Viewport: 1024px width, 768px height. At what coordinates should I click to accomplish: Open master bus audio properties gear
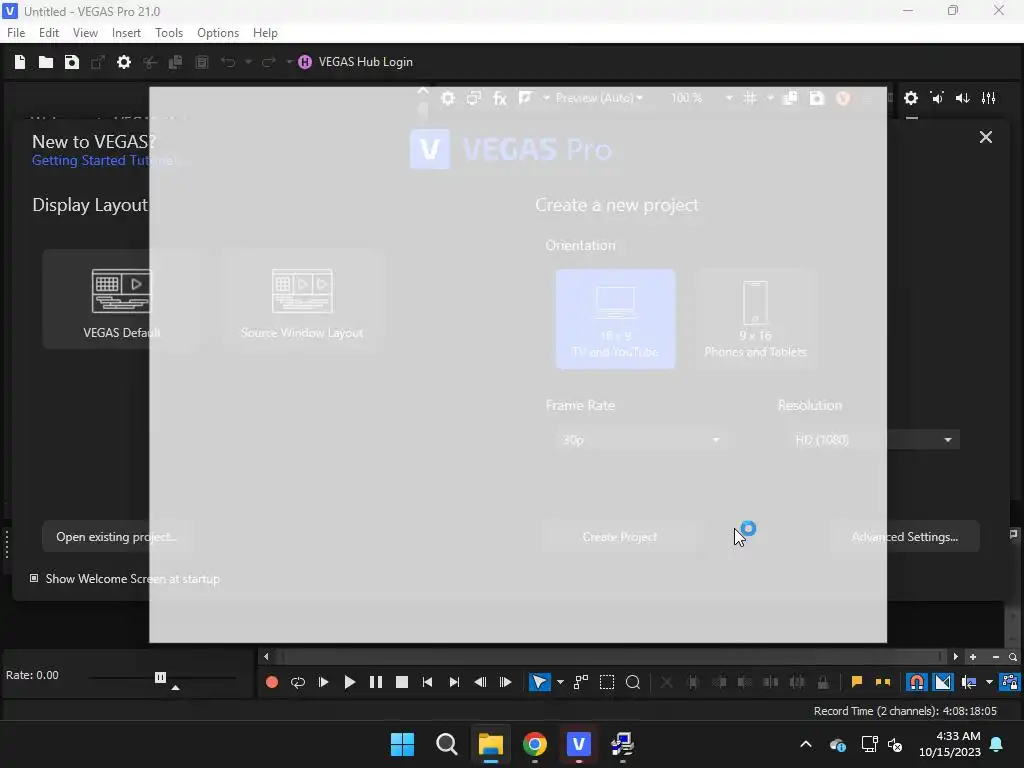(911, 98)
